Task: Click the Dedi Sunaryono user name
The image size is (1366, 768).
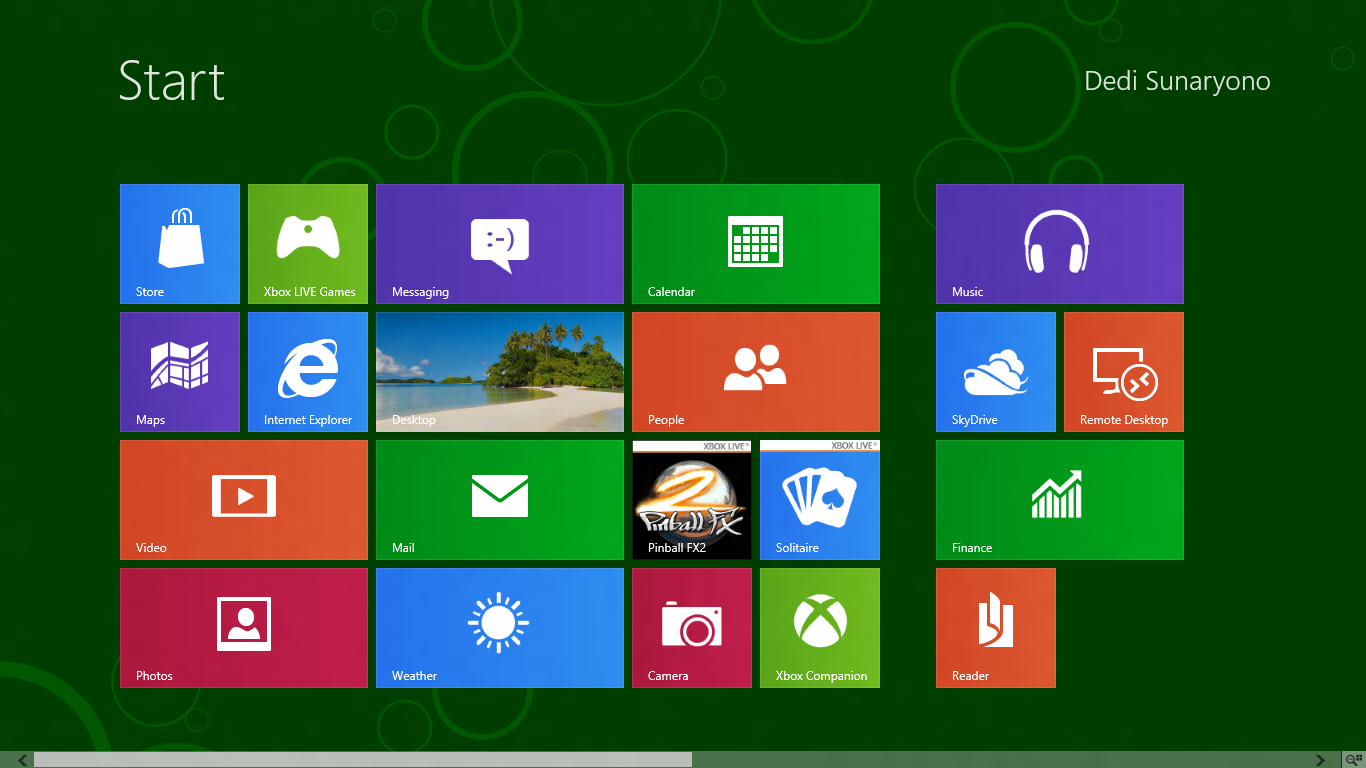Action: (x=1177, y=81)
